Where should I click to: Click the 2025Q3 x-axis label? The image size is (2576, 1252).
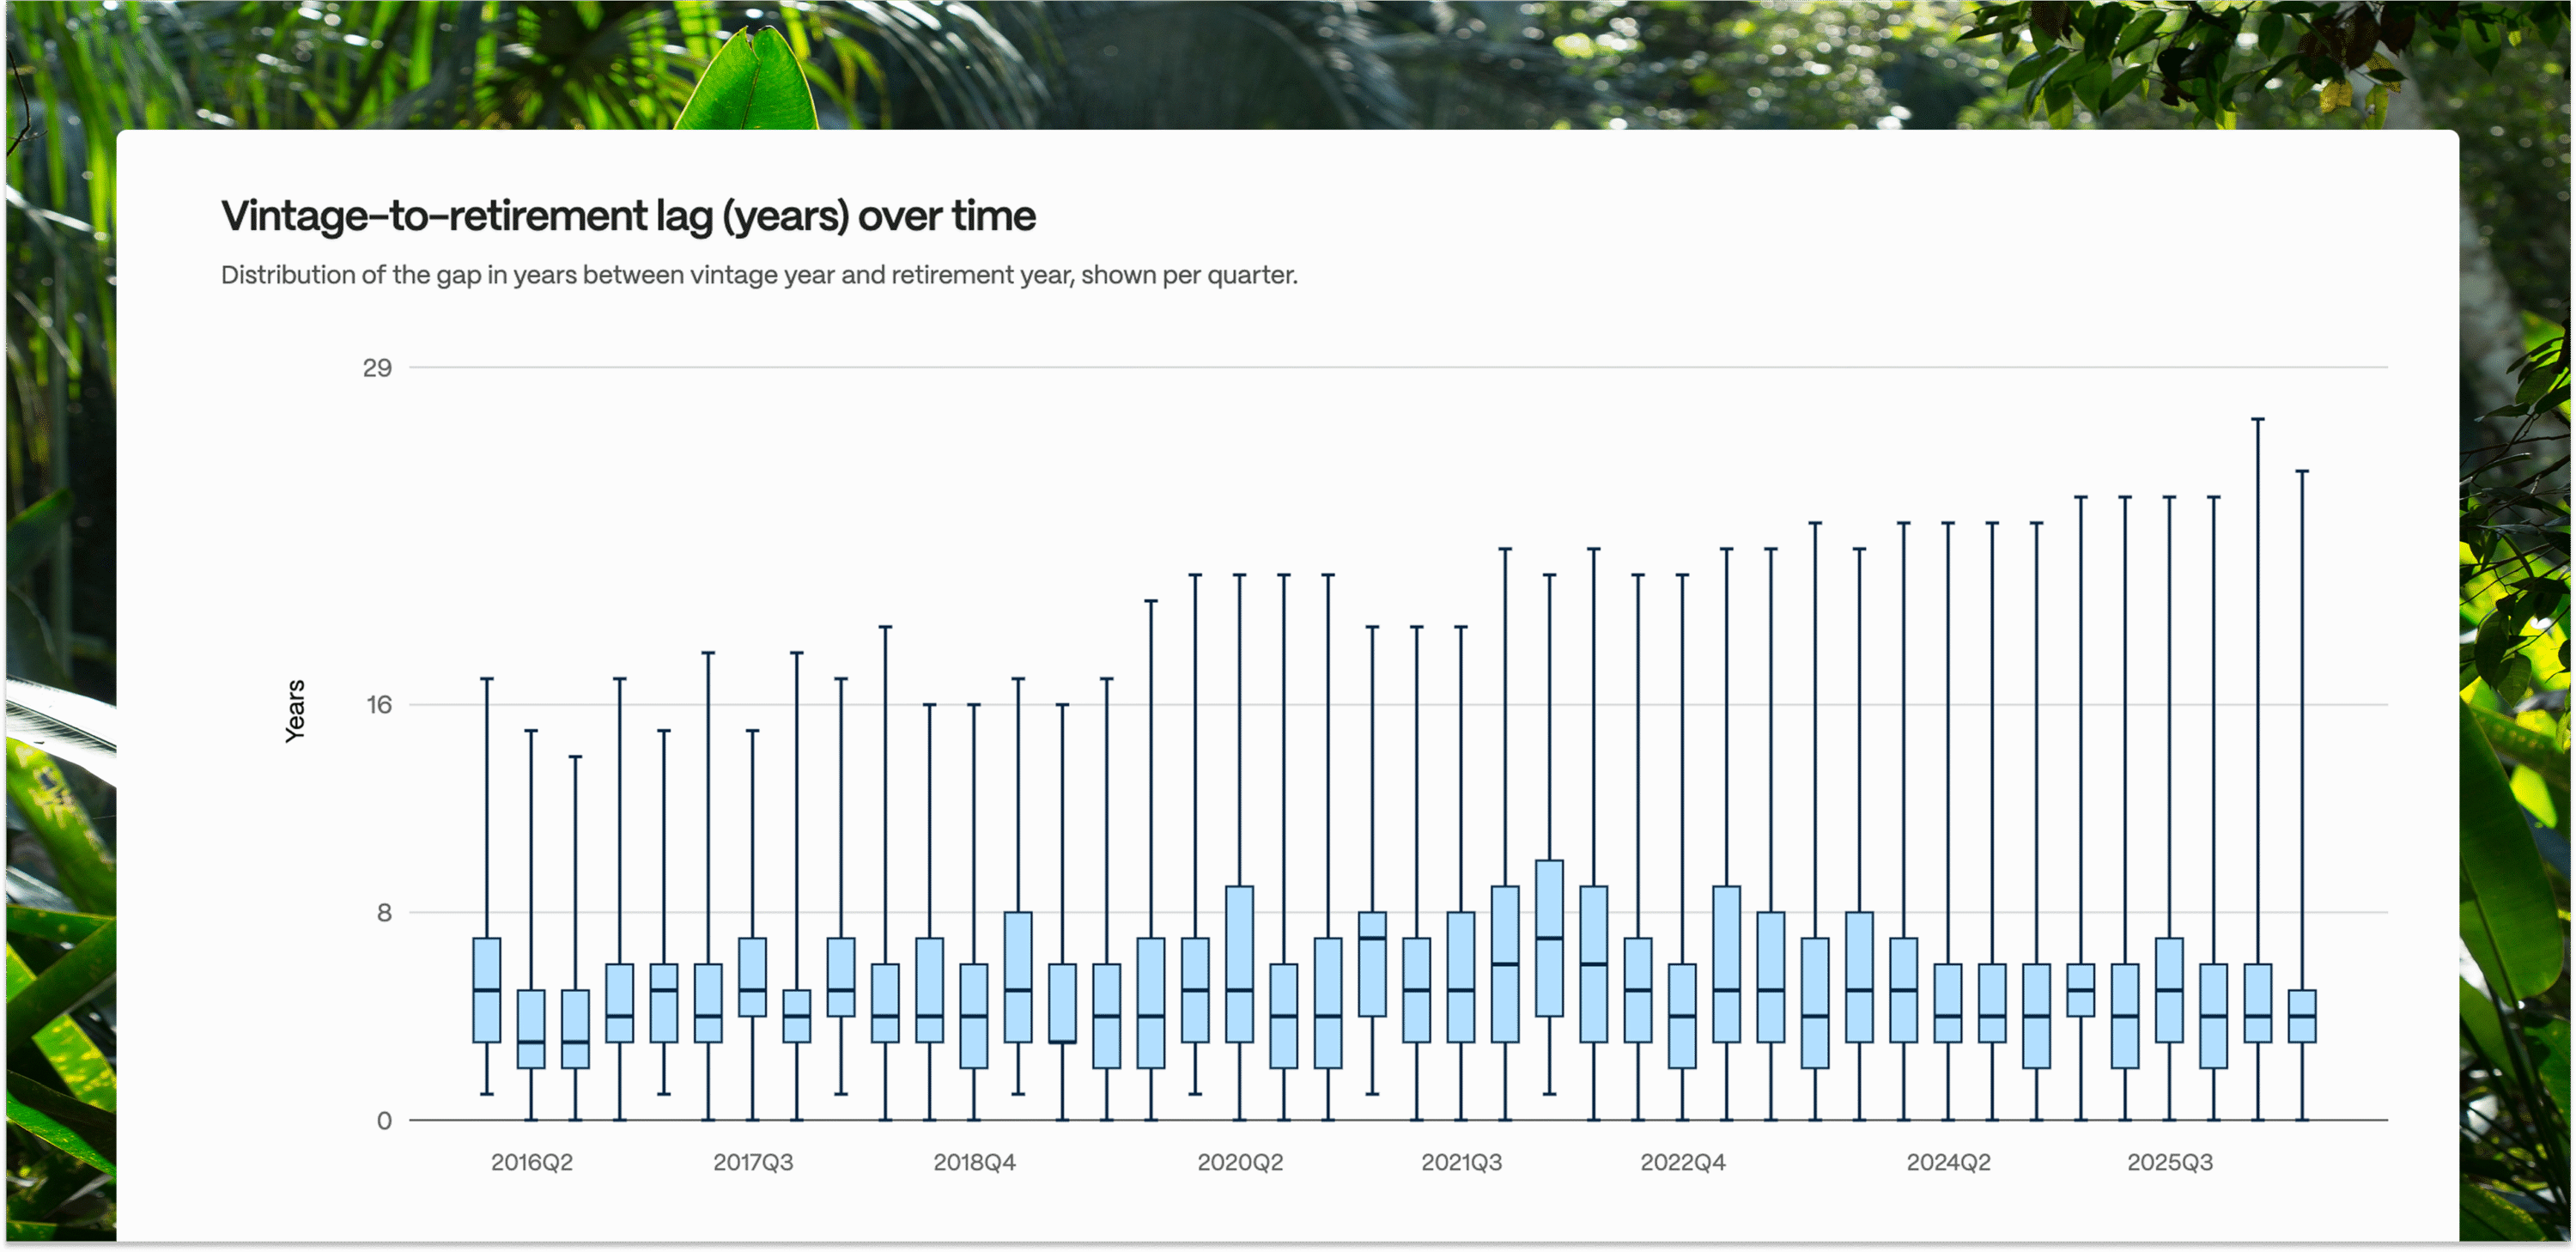click(x=2169, y=1162)
